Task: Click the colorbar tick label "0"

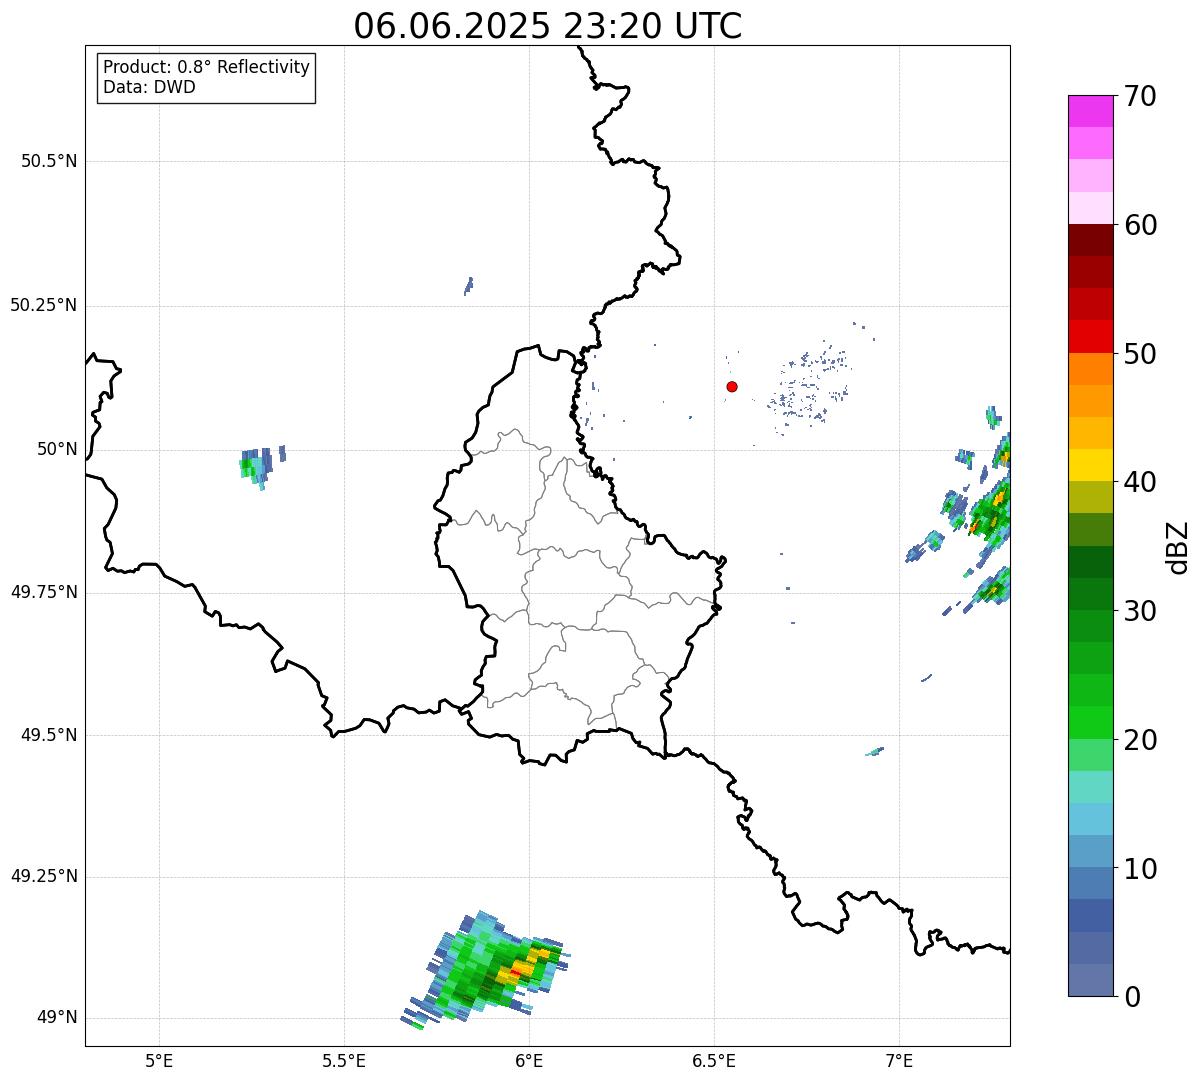Action: pos(1131,997)
